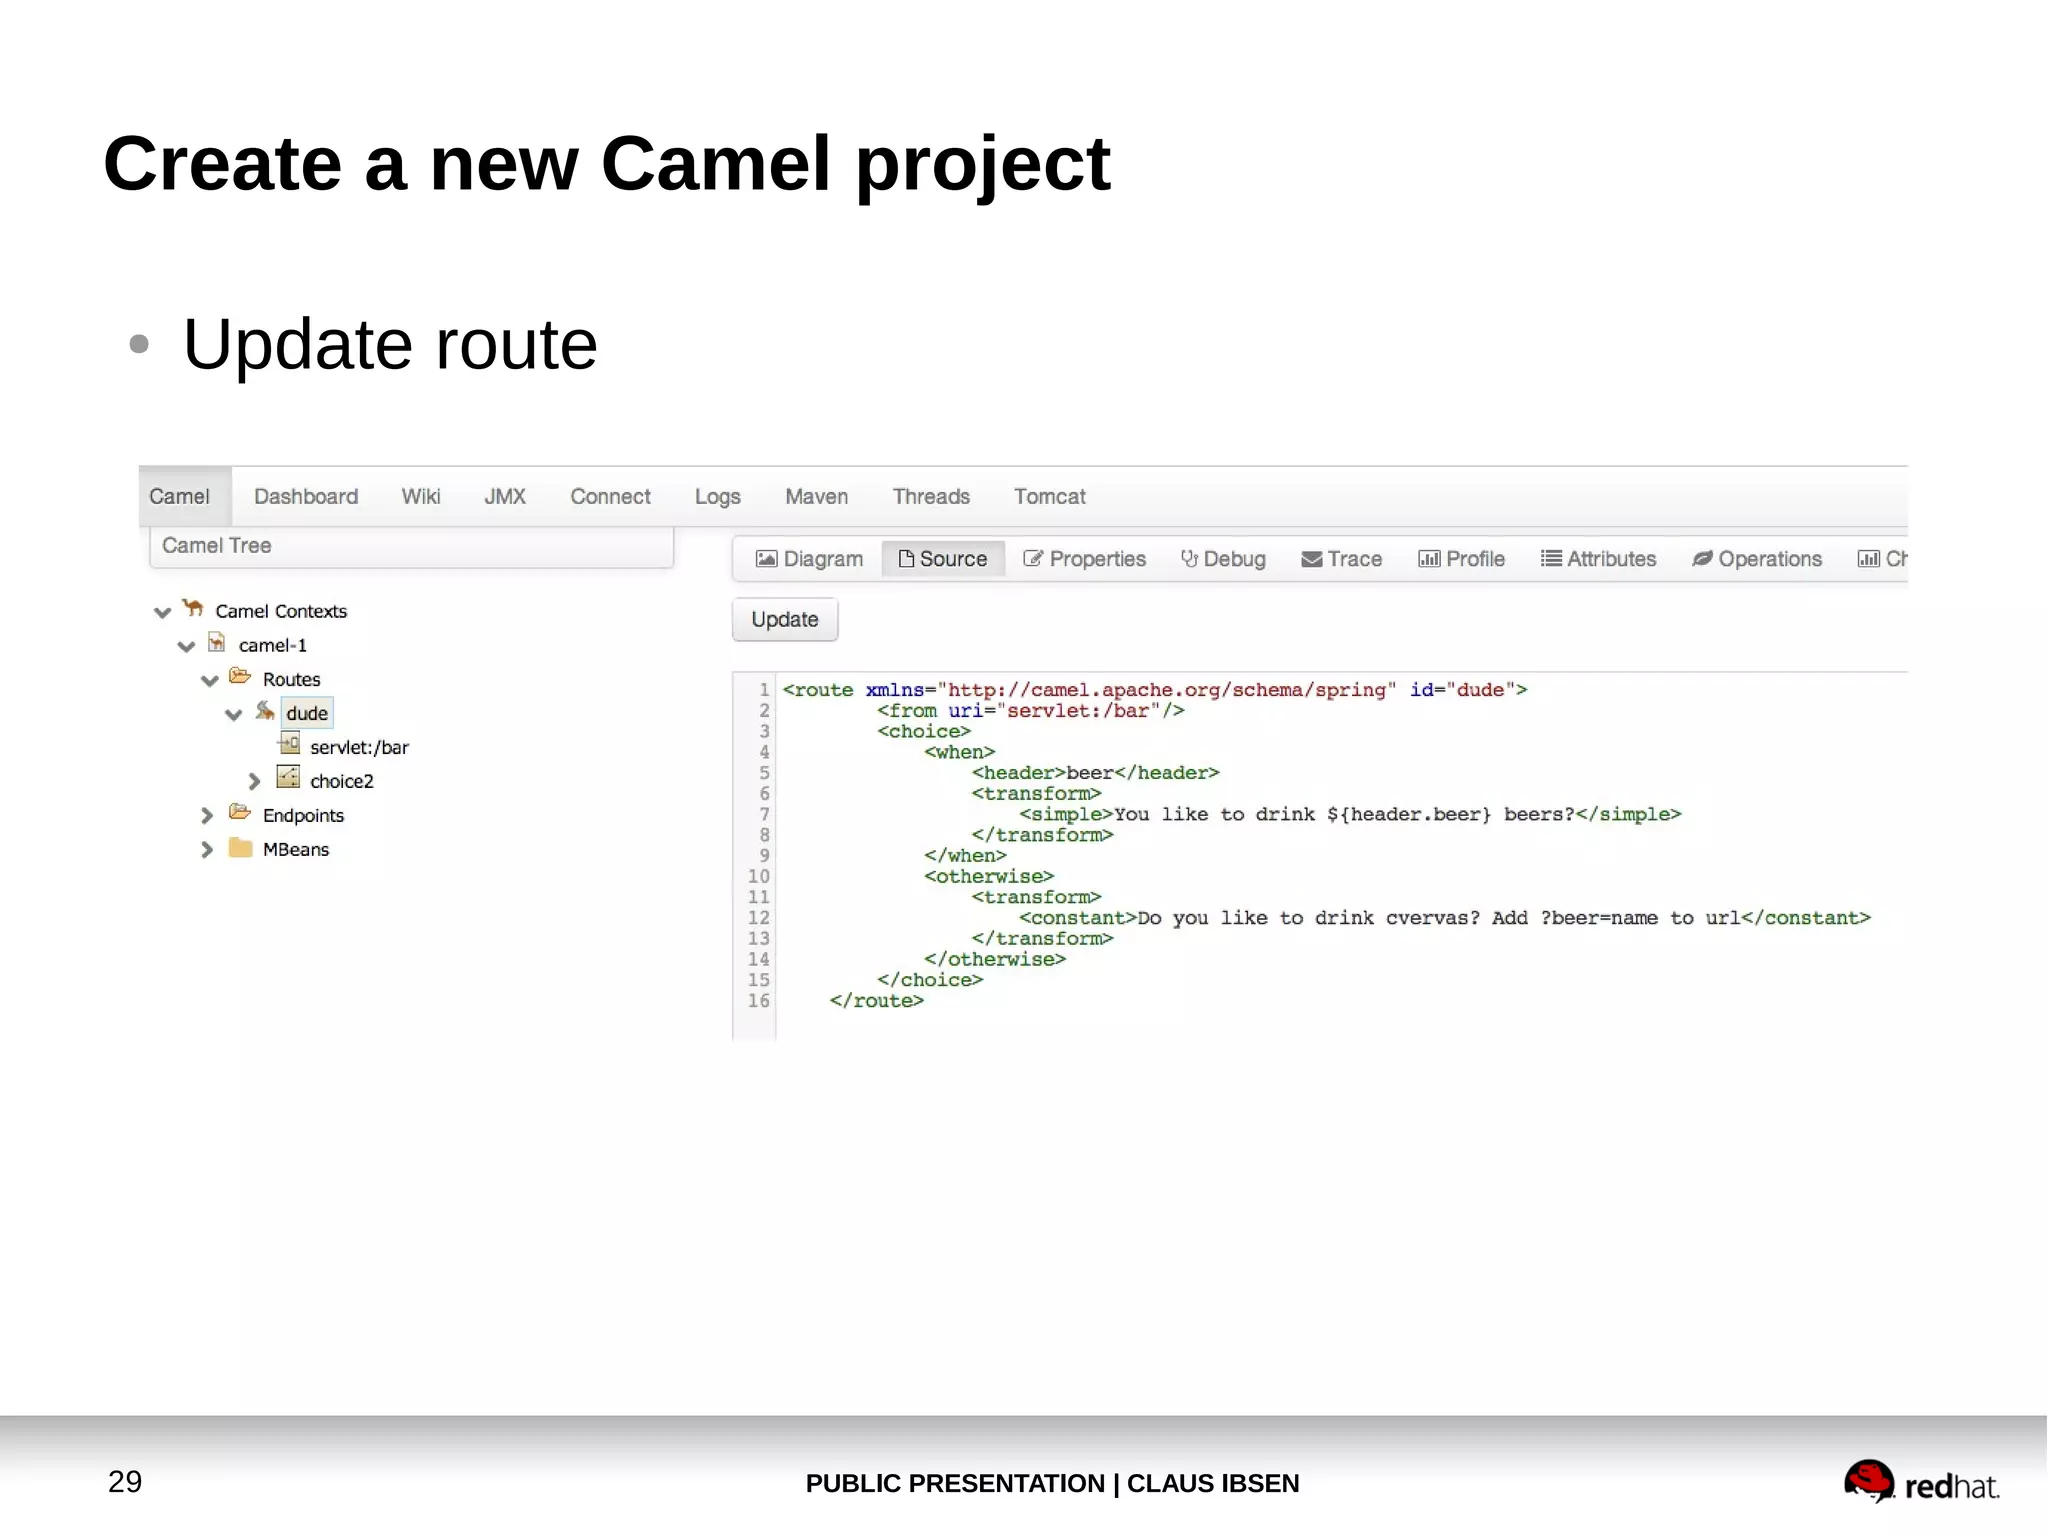Click the Routes open folder icon

240,677
